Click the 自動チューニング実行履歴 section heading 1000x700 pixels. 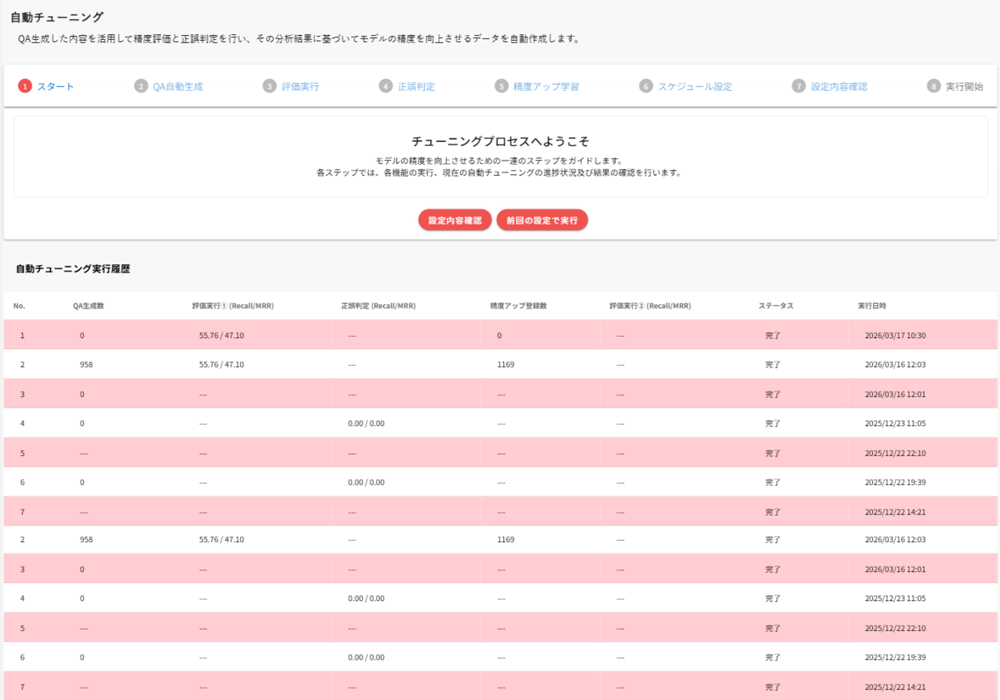(71, 267)
